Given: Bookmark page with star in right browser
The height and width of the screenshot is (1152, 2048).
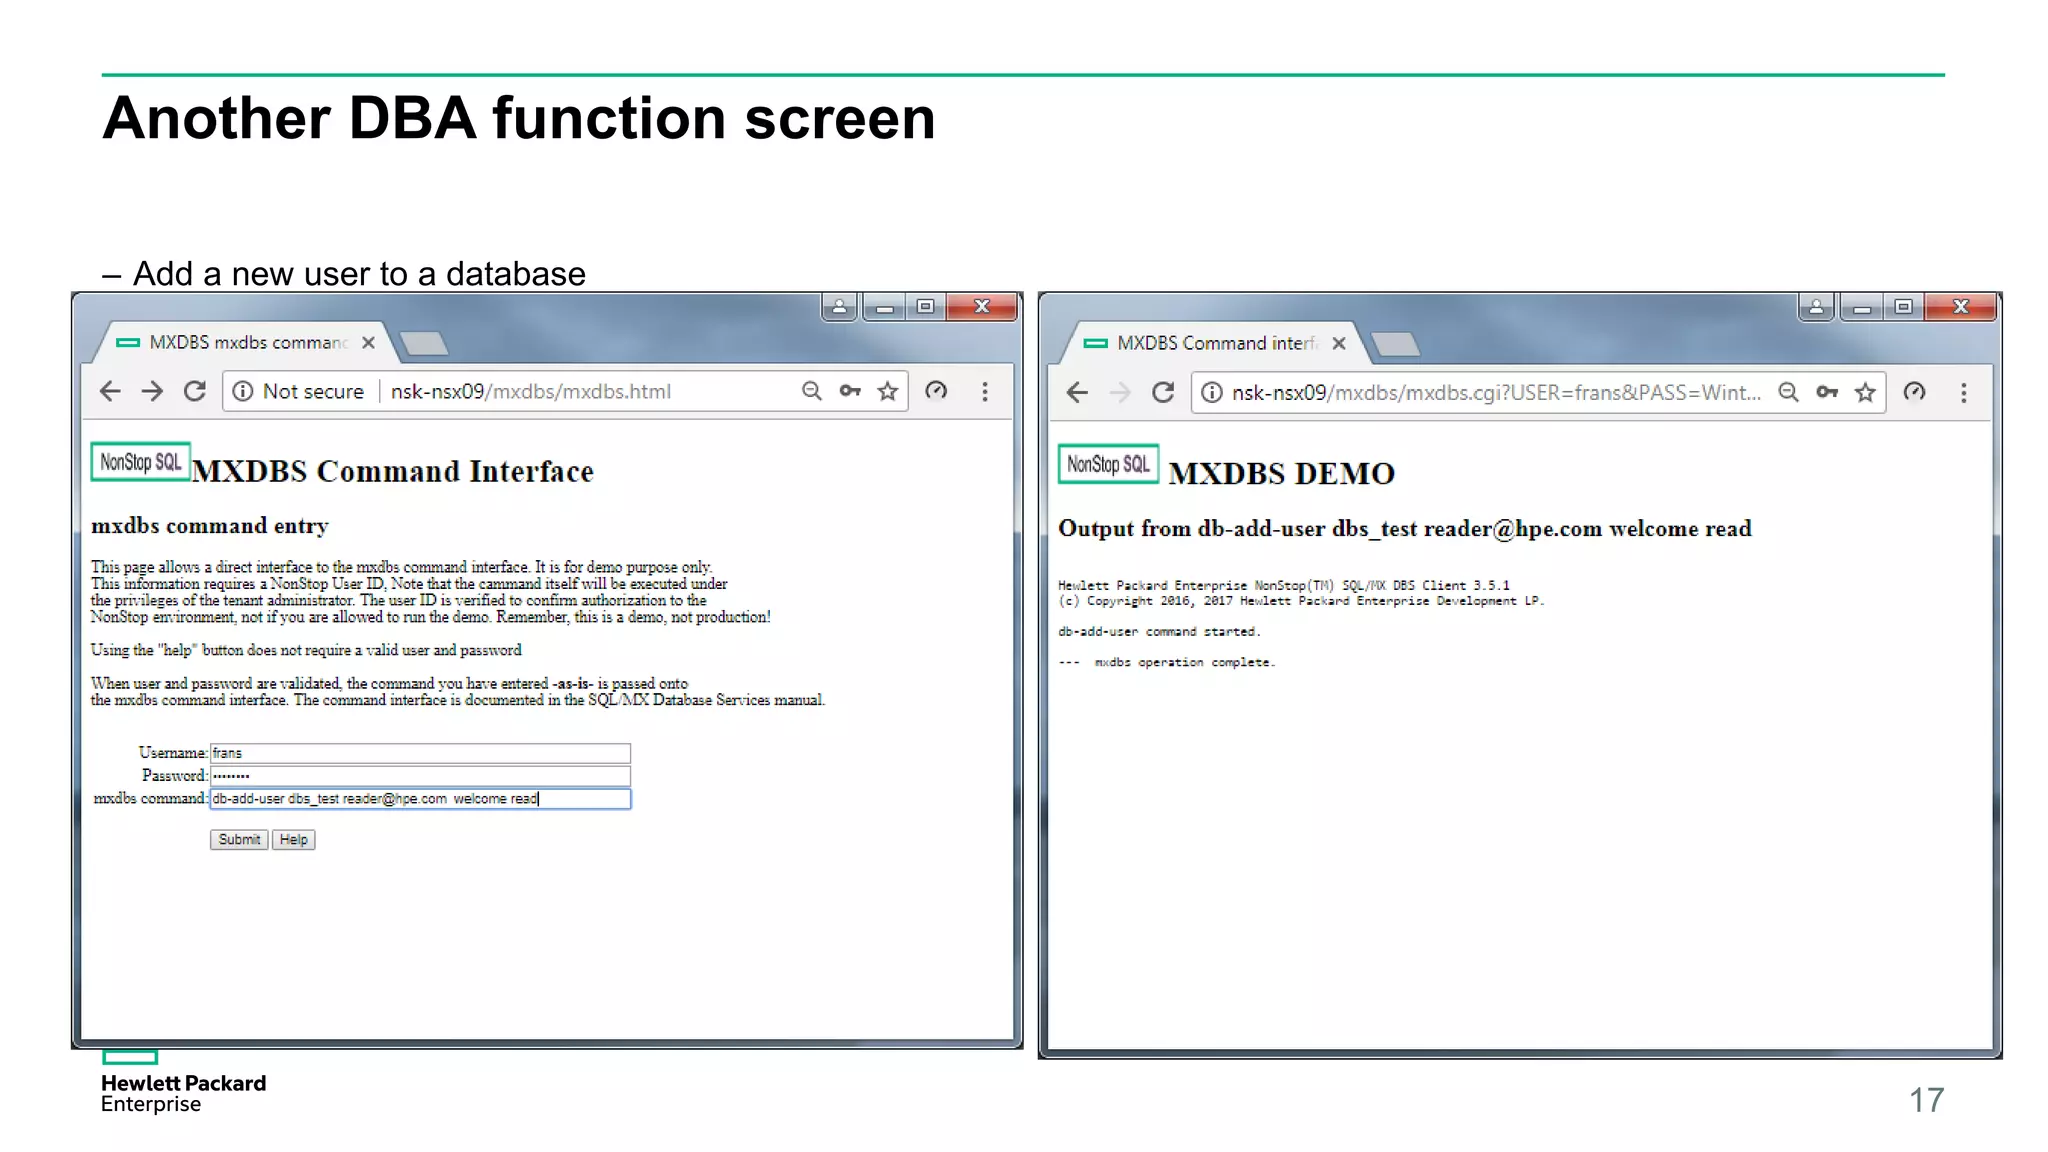Looking at the screenshot, I should [x=1865, y=393].
